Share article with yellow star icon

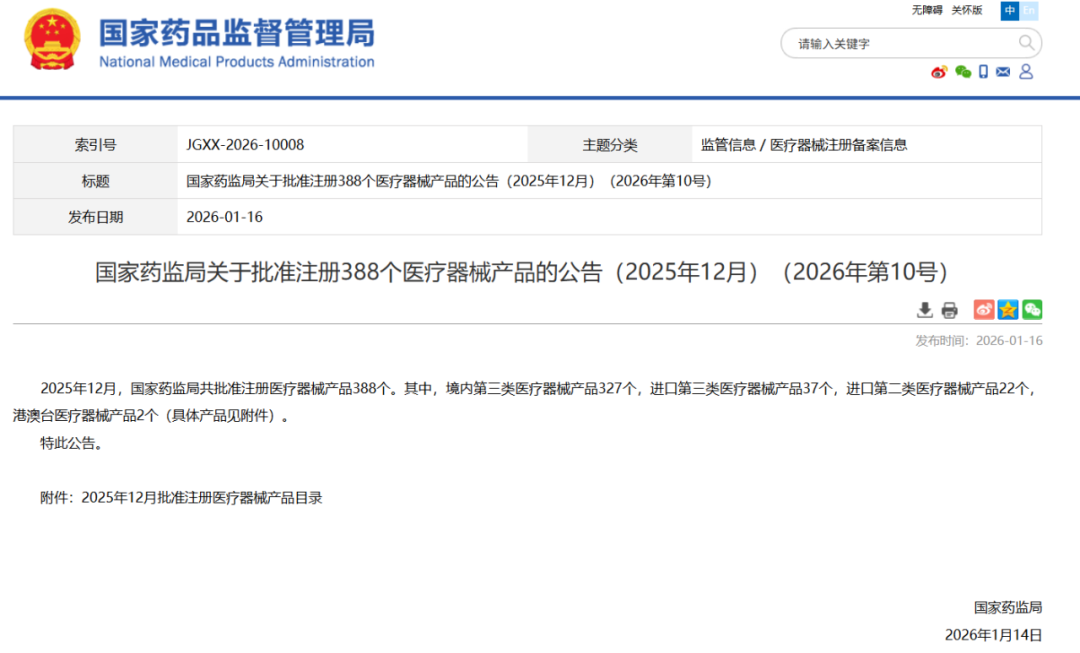(1008, 310)
